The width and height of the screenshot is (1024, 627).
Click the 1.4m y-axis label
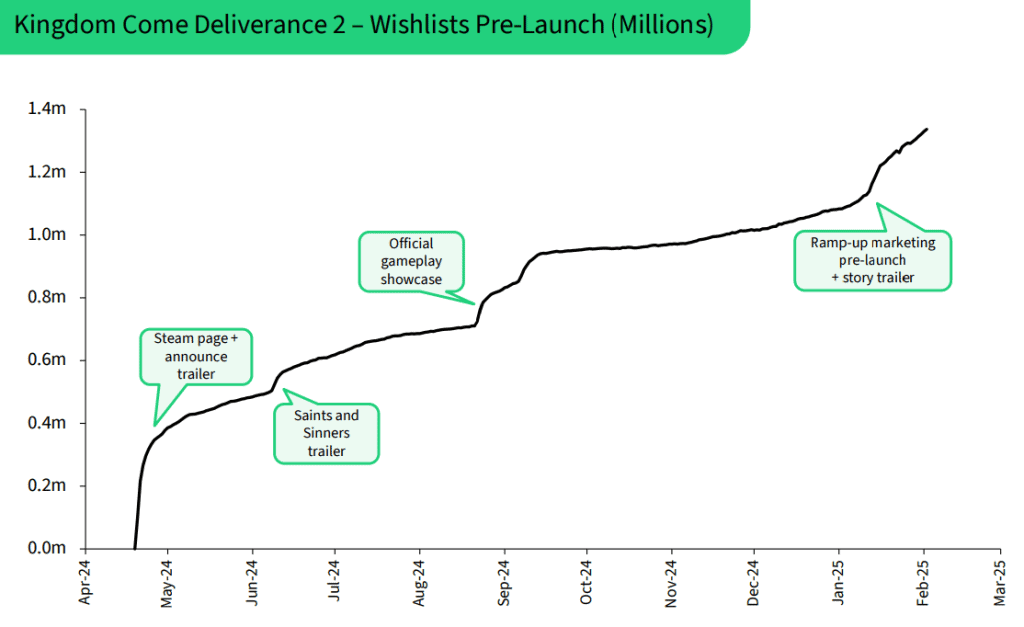coord(46,108)
